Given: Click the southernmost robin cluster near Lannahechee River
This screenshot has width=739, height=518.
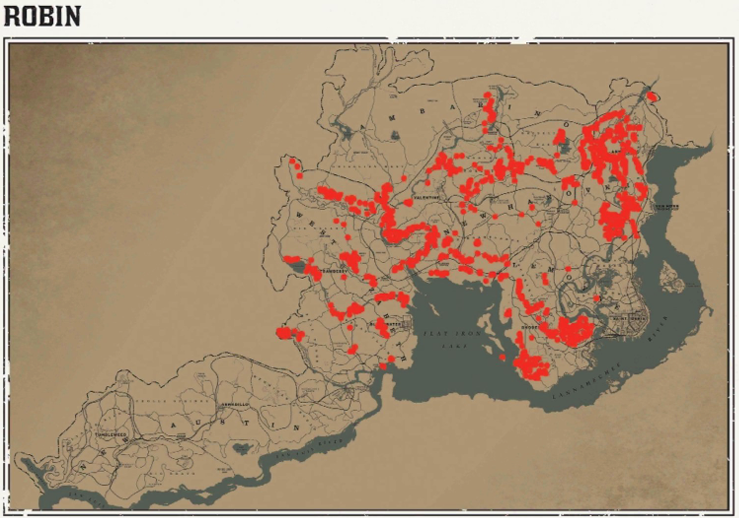Looking at the screenshot, I should (x=532, y=370).
